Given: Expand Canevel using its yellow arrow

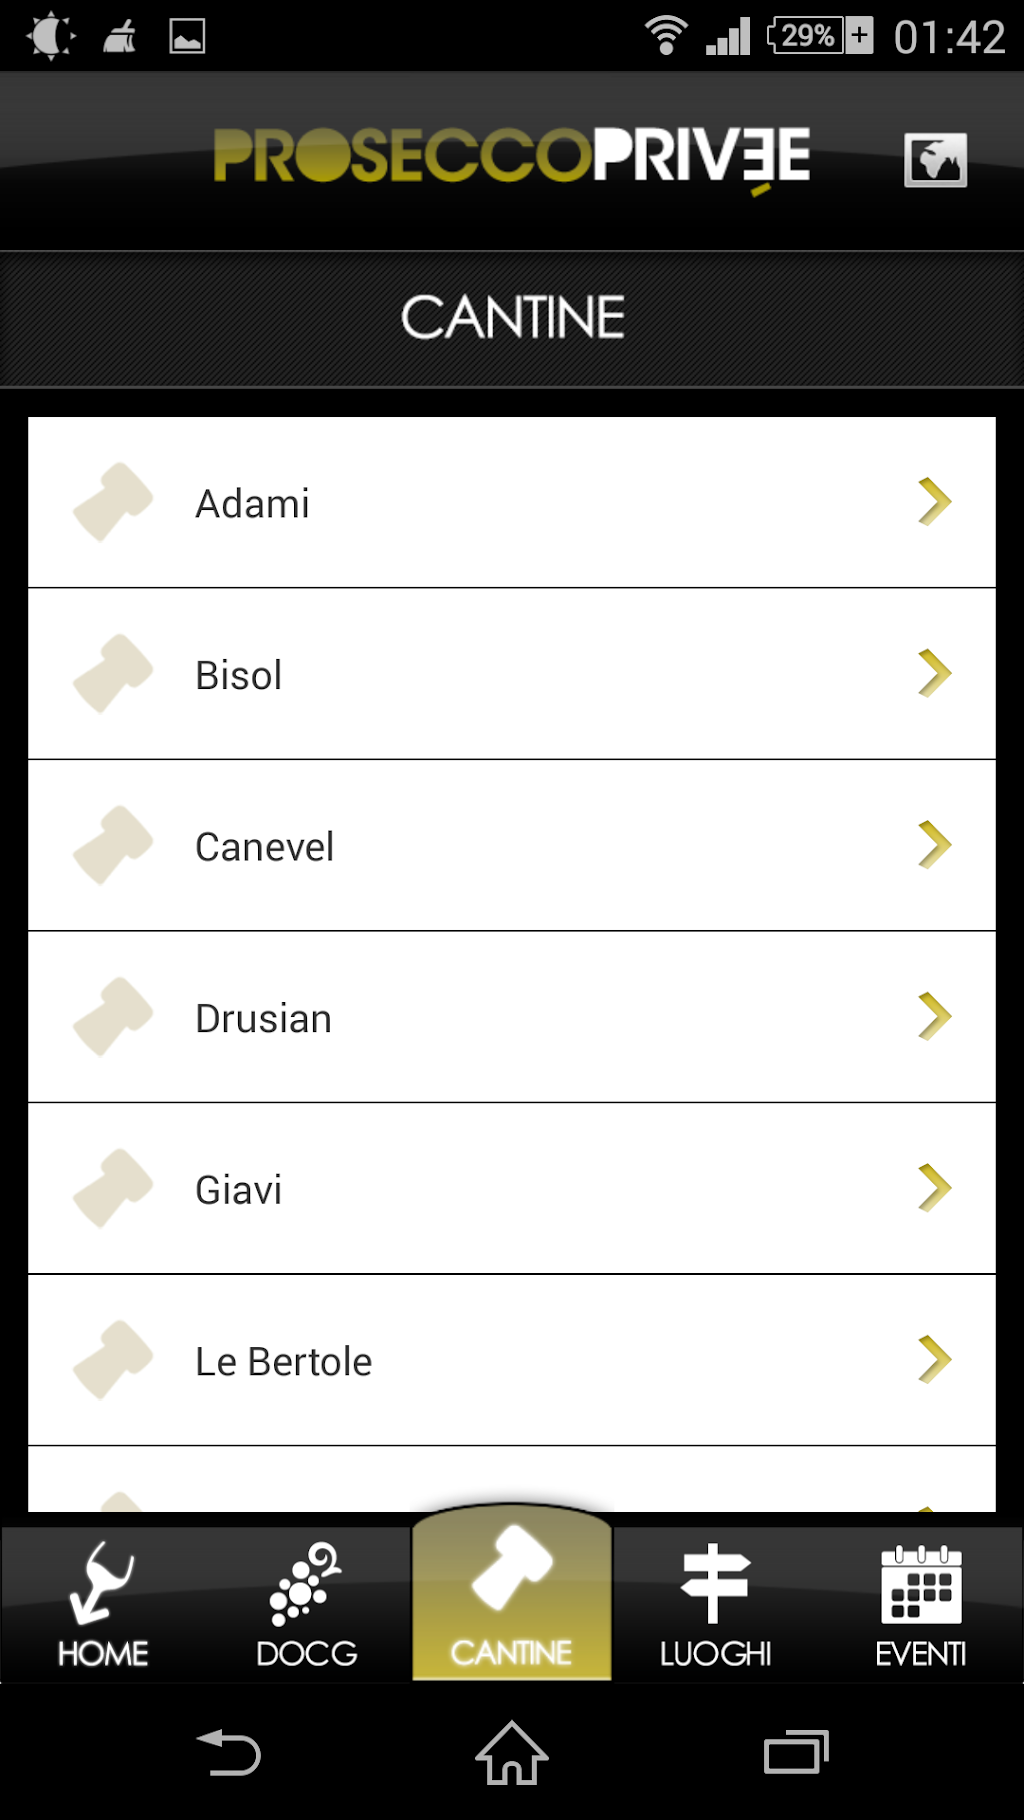Looking at the screenshot, I should 934,845.
